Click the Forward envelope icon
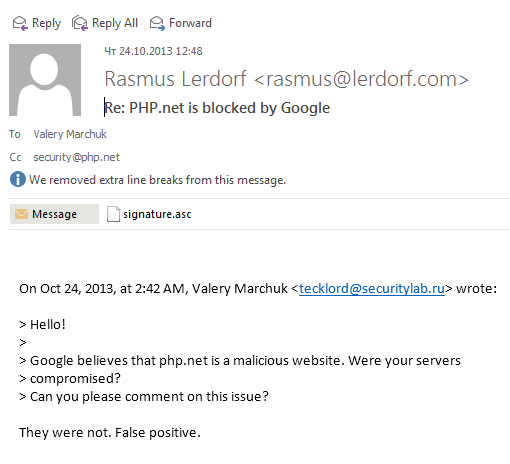The height and width of the screenshot is (464, 510). (x=157, y=23)
